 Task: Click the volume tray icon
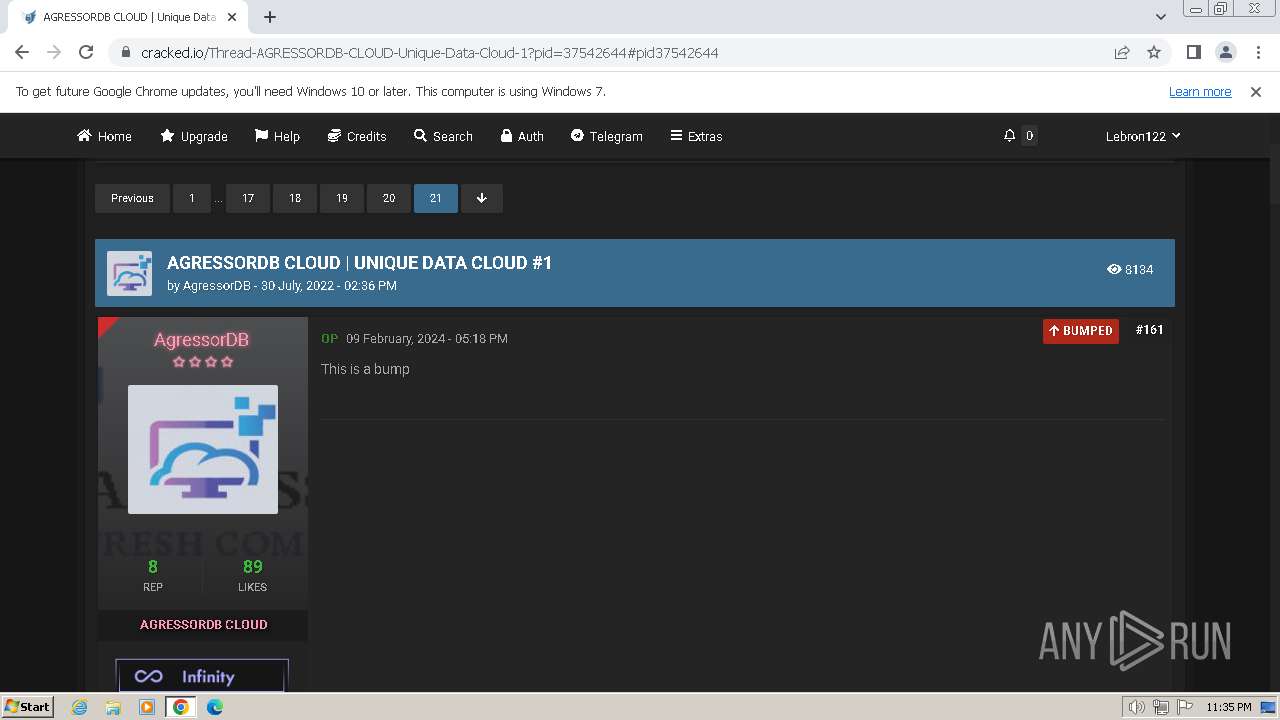1137,707
